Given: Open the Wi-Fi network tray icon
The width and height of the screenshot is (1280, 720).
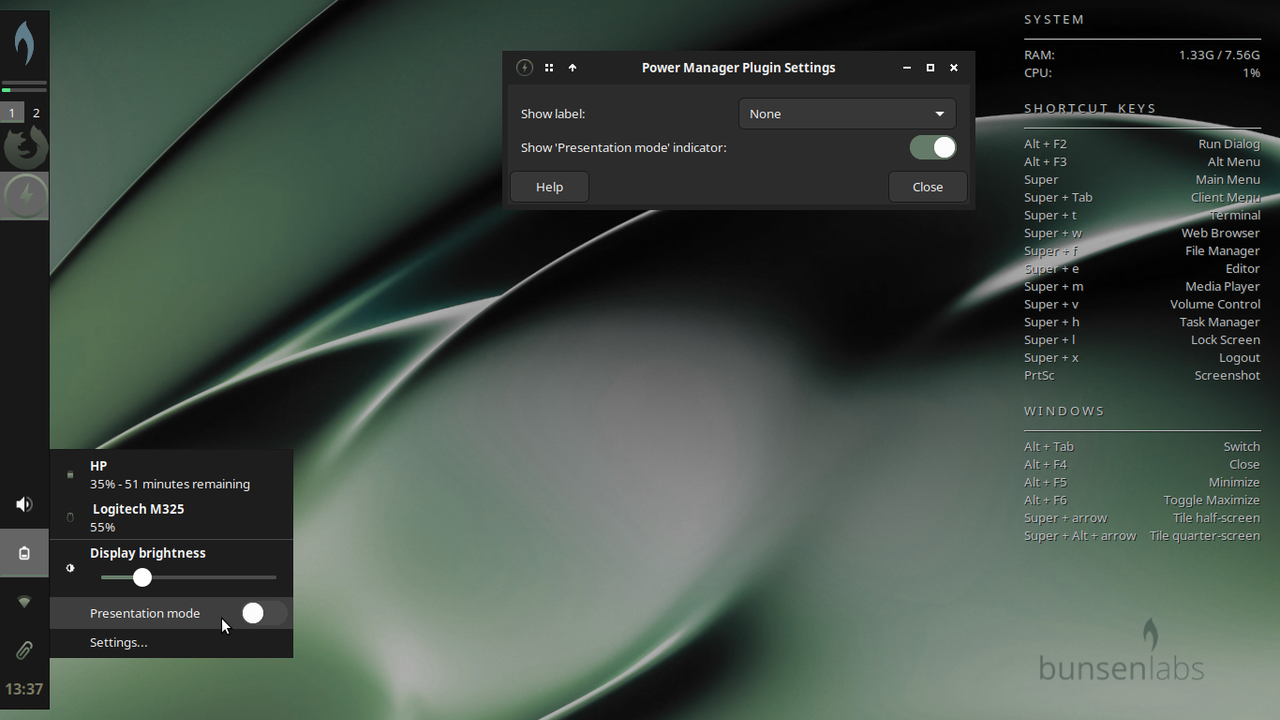Looking at the screenshot, I should (x=24, y=602).
